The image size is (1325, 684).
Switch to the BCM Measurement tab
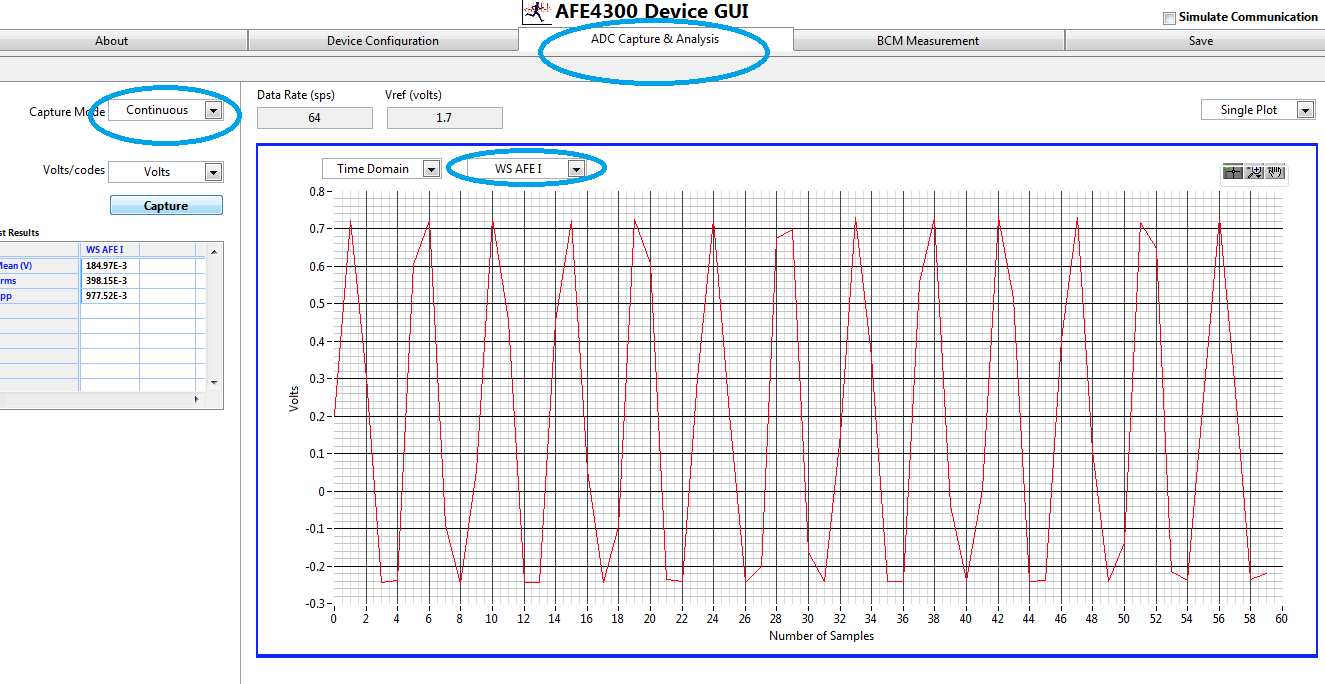tap(928, 41)
